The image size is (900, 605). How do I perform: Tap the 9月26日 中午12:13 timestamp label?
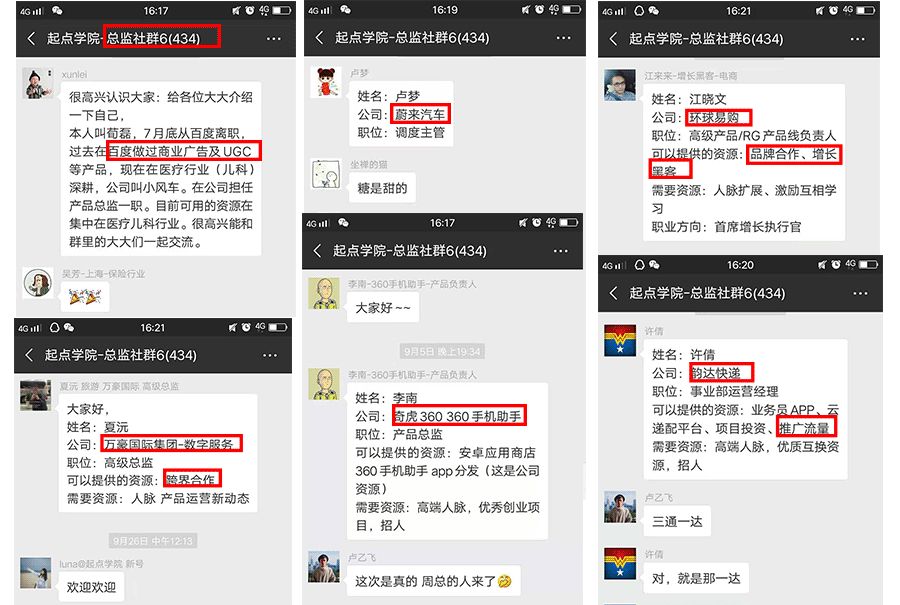pyautogui.click(x=153, y=541)
